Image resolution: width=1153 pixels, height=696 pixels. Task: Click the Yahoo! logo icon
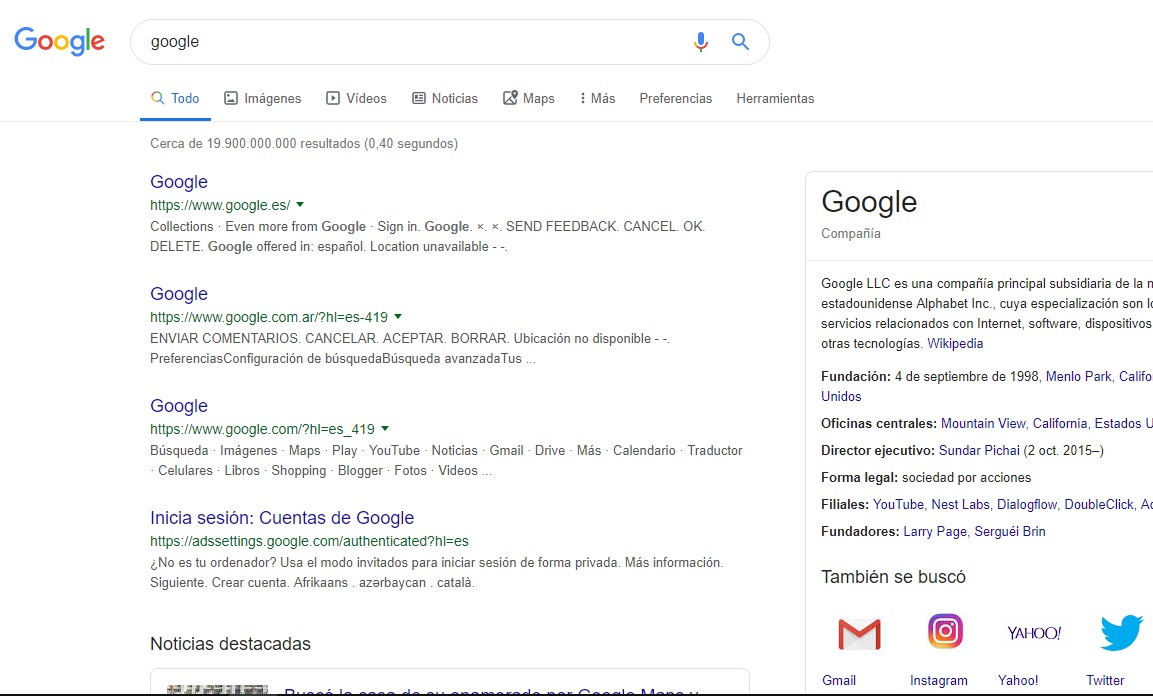tap(1033, 633)
